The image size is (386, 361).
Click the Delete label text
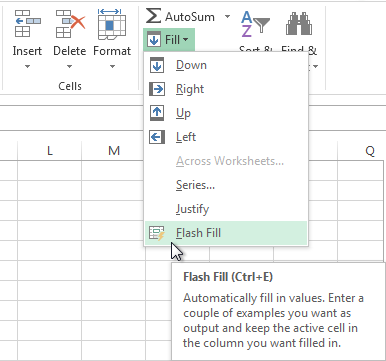[70, 51]
